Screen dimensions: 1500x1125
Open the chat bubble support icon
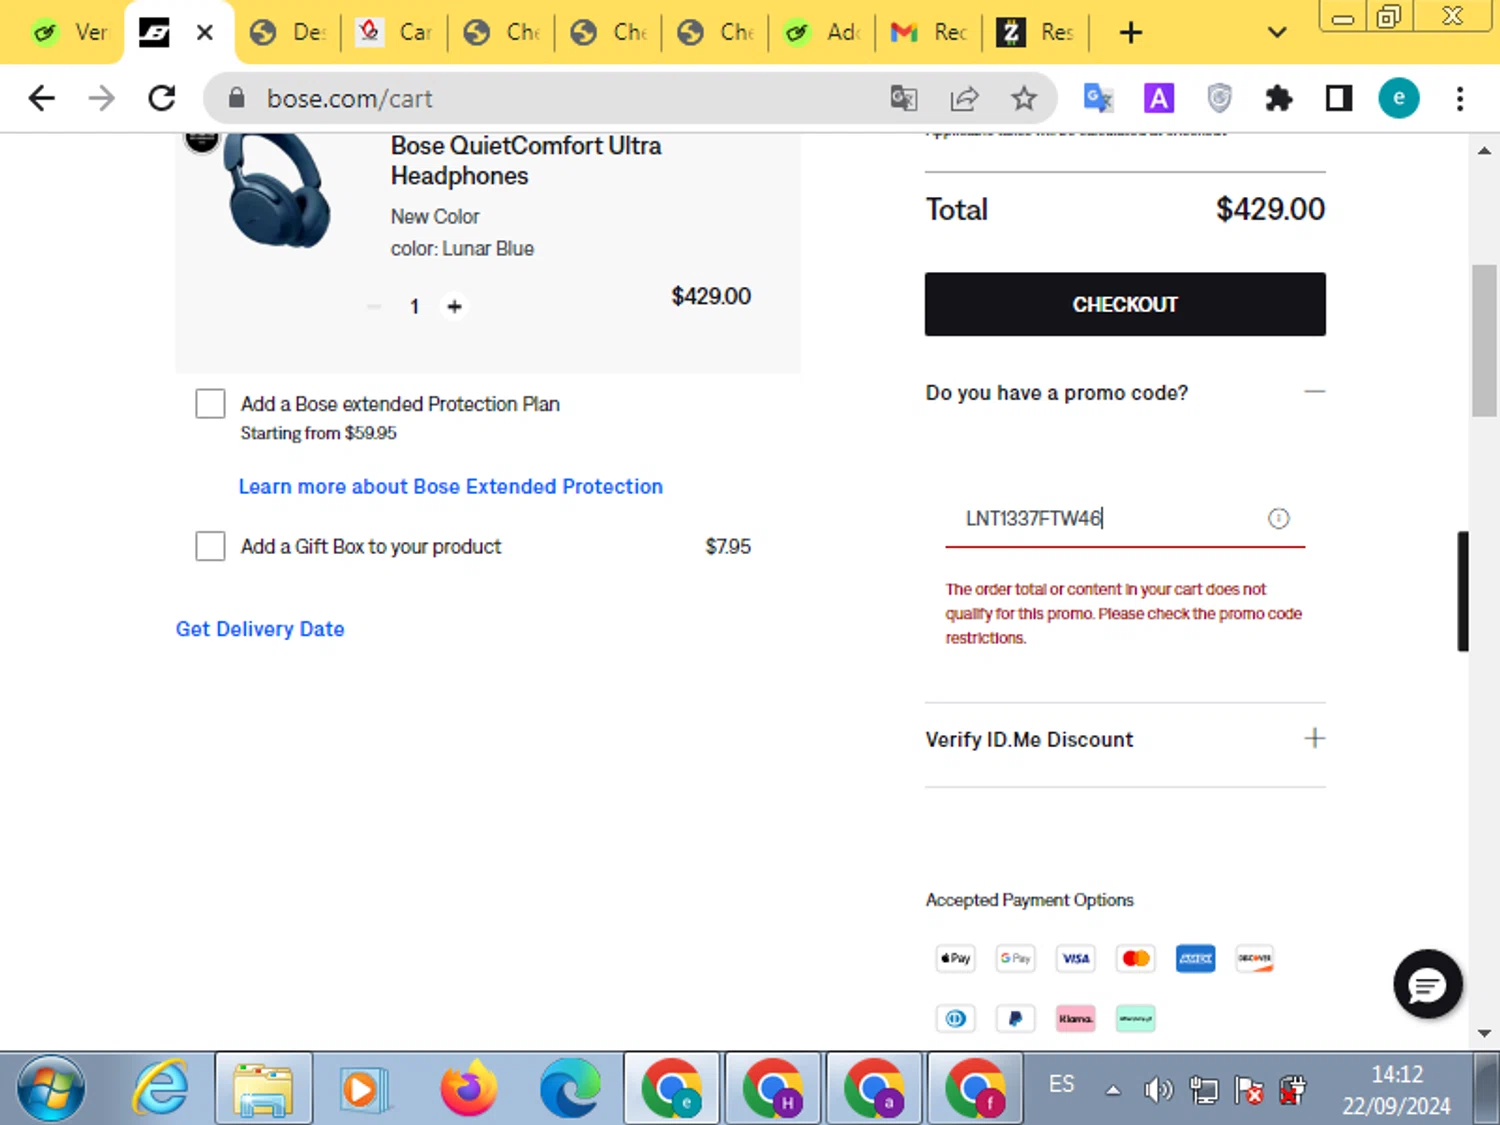pos(1427,984)
